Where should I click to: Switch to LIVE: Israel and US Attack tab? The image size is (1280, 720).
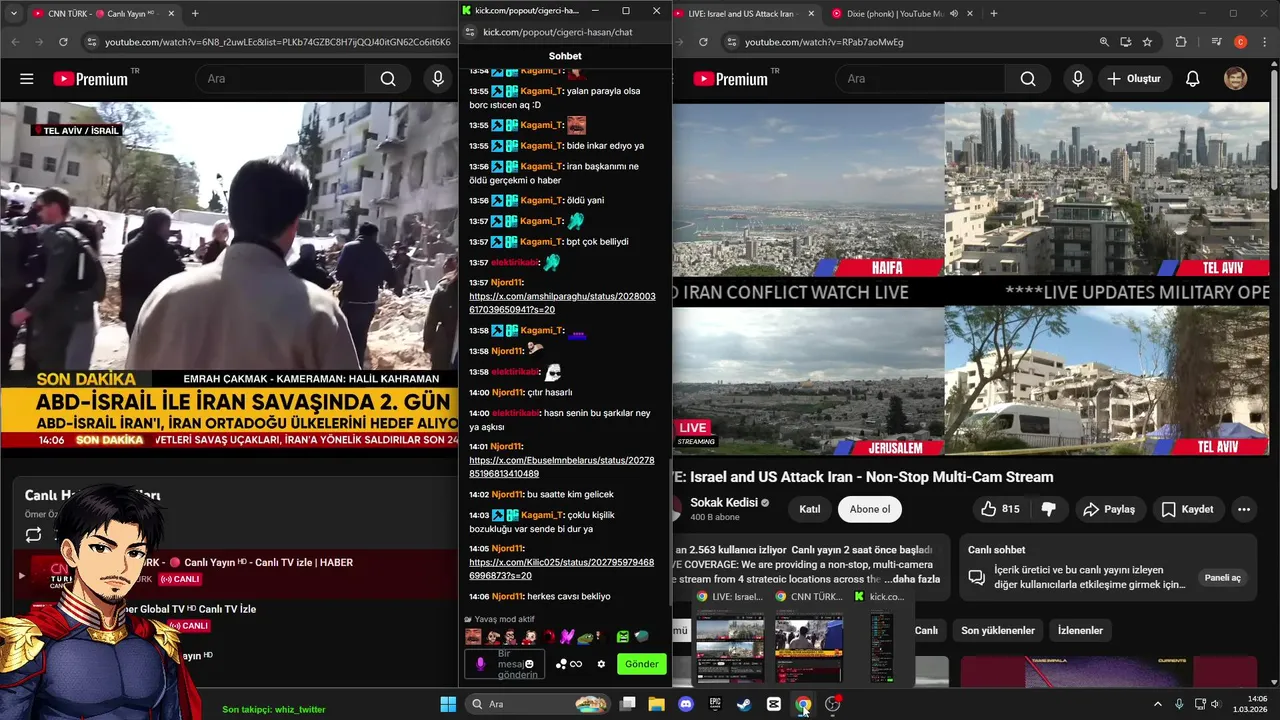[745, 14]
